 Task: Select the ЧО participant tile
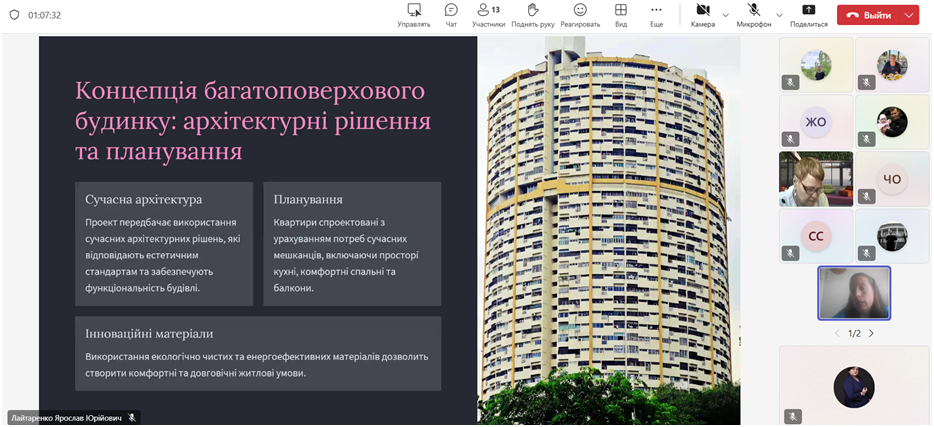click(891, 179)
